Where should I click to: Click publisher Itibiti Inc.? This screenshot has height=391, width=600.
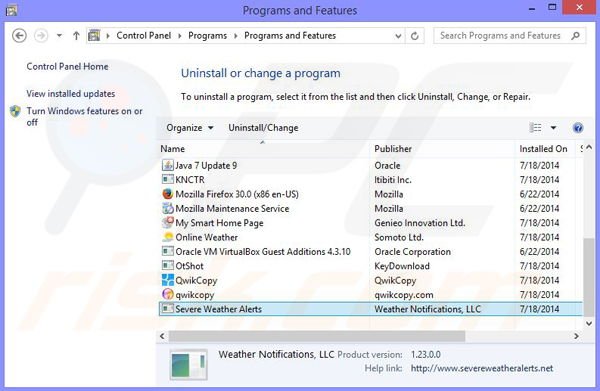pos(393,180)
